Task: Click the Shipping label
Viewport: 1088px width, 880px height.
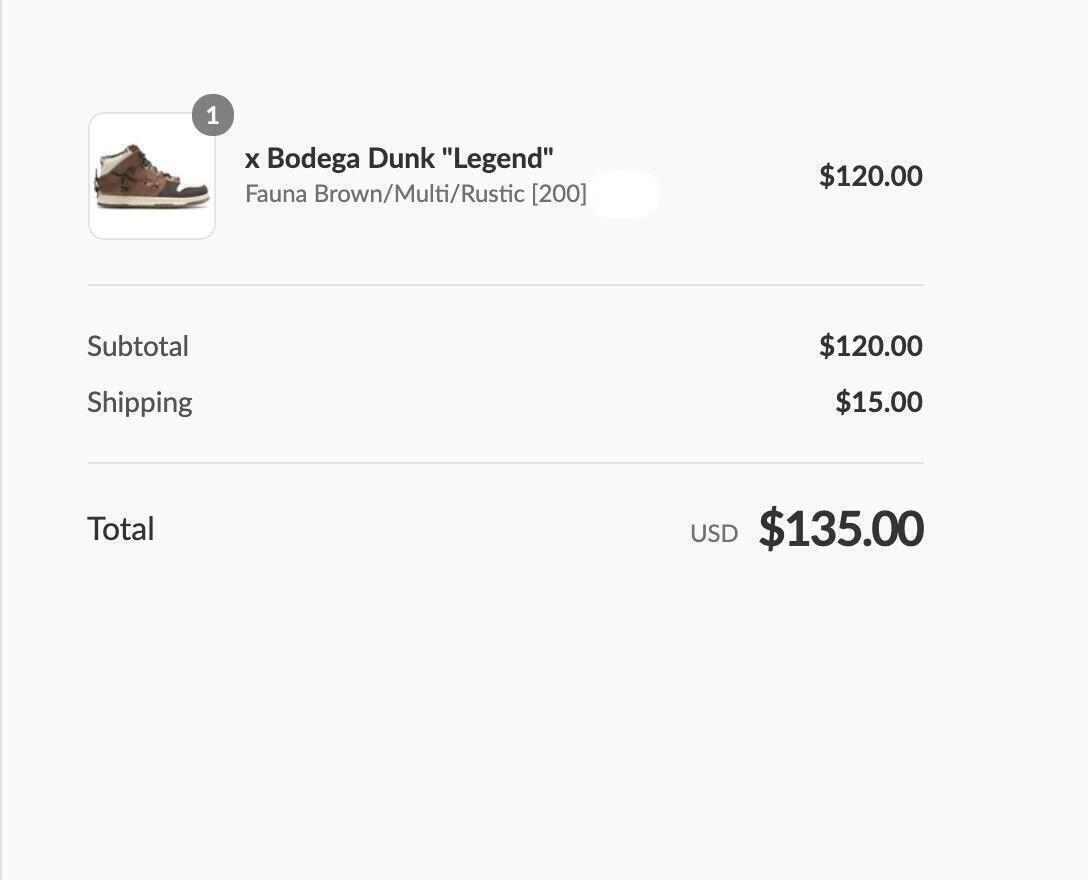Action: [140, 402]
